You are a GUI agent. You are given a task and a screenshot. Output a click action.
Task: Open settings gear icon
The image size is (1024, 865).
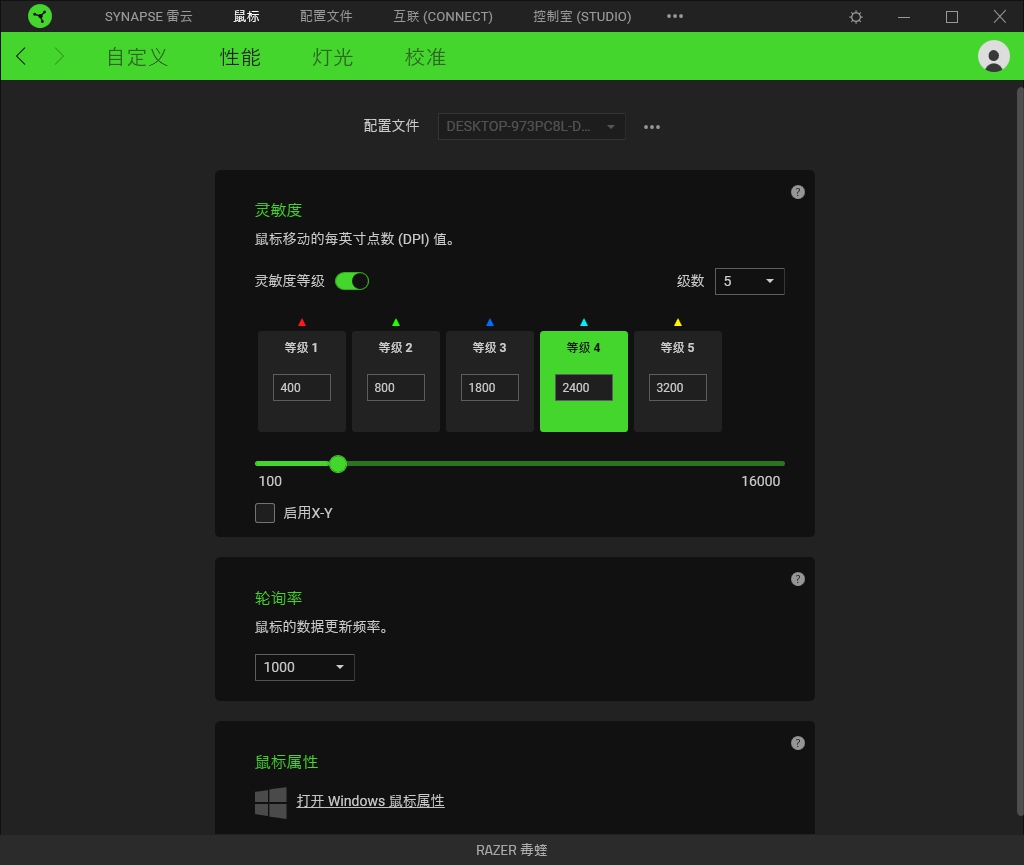856,17
